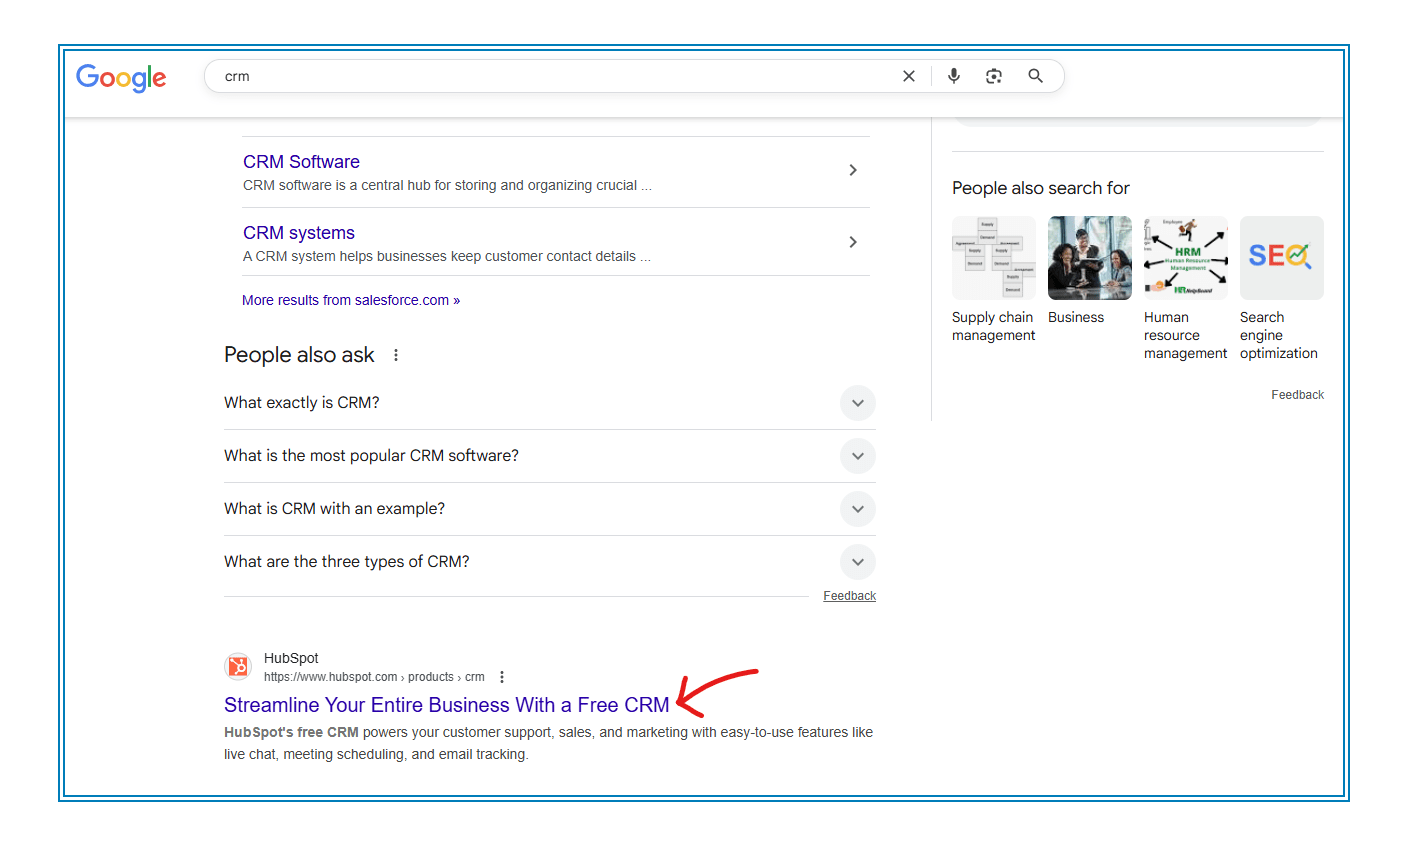The width and height of the screenshot is (1408, 845).
Task: Expand the CRM systems row arrow
Action: click(x=853, y=242)
